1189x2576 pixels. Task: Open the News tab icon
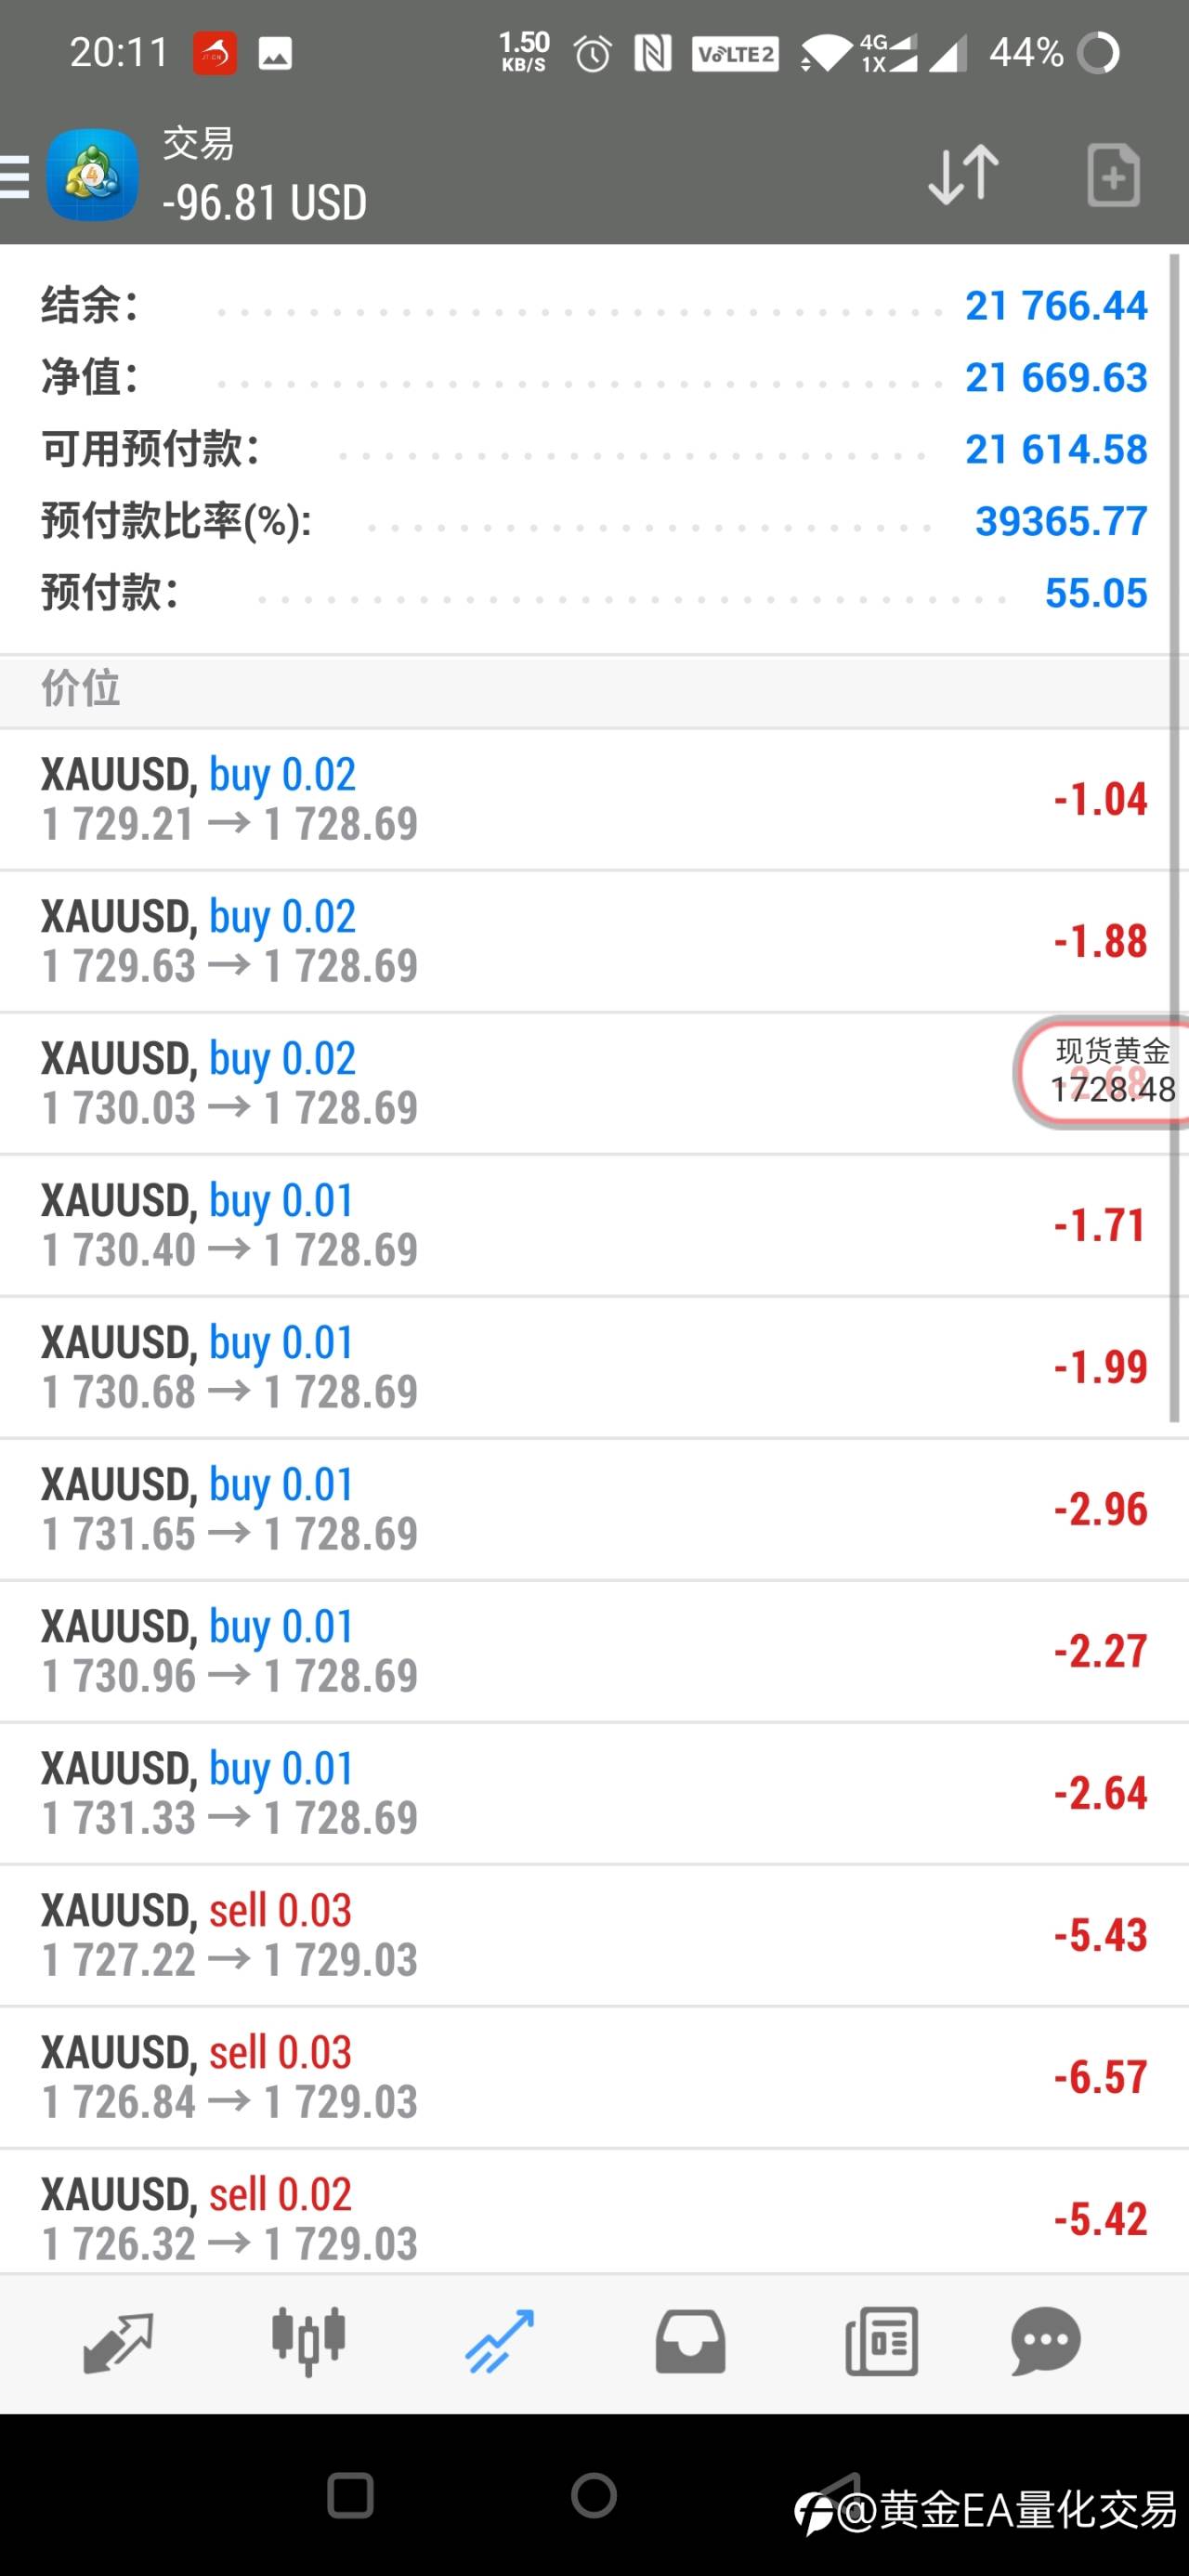[x=881, y=2341]
